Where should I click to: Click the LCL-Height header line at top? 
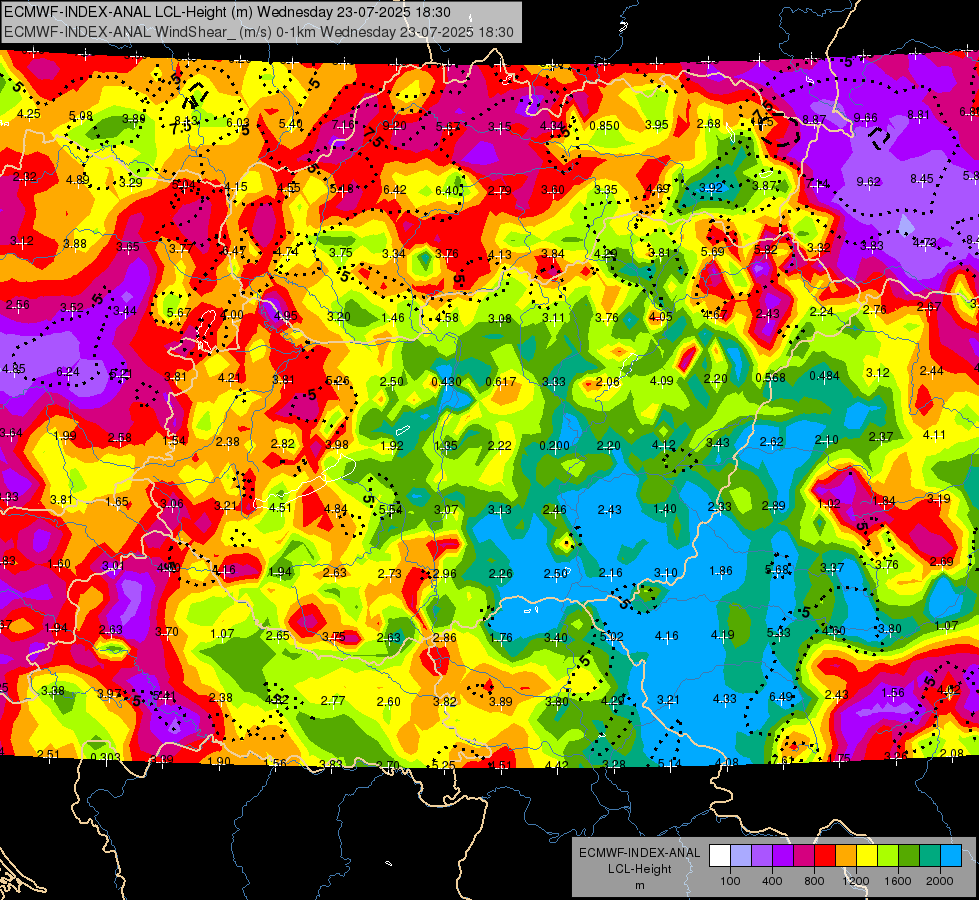pyautogui.click(x=227, y=11)
